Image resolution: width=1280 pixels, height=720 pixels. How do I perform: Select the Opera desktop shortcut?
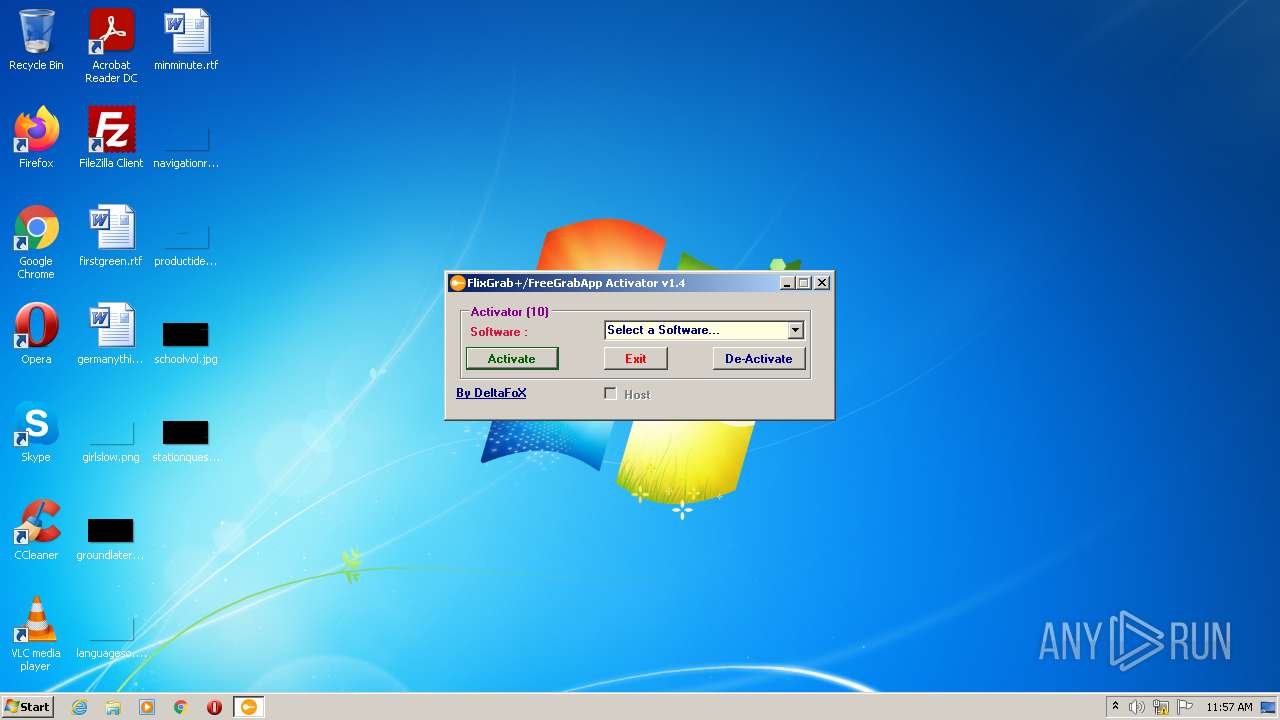(x=36, y=334)
